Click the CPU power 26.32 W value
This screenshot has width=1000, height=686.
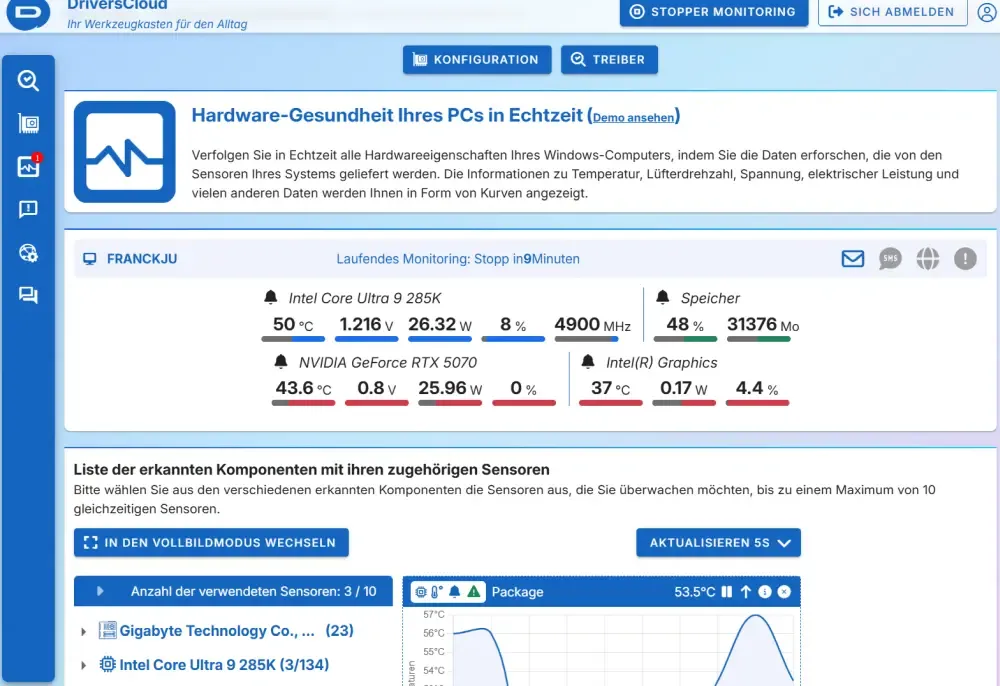(x=440, y=325)
